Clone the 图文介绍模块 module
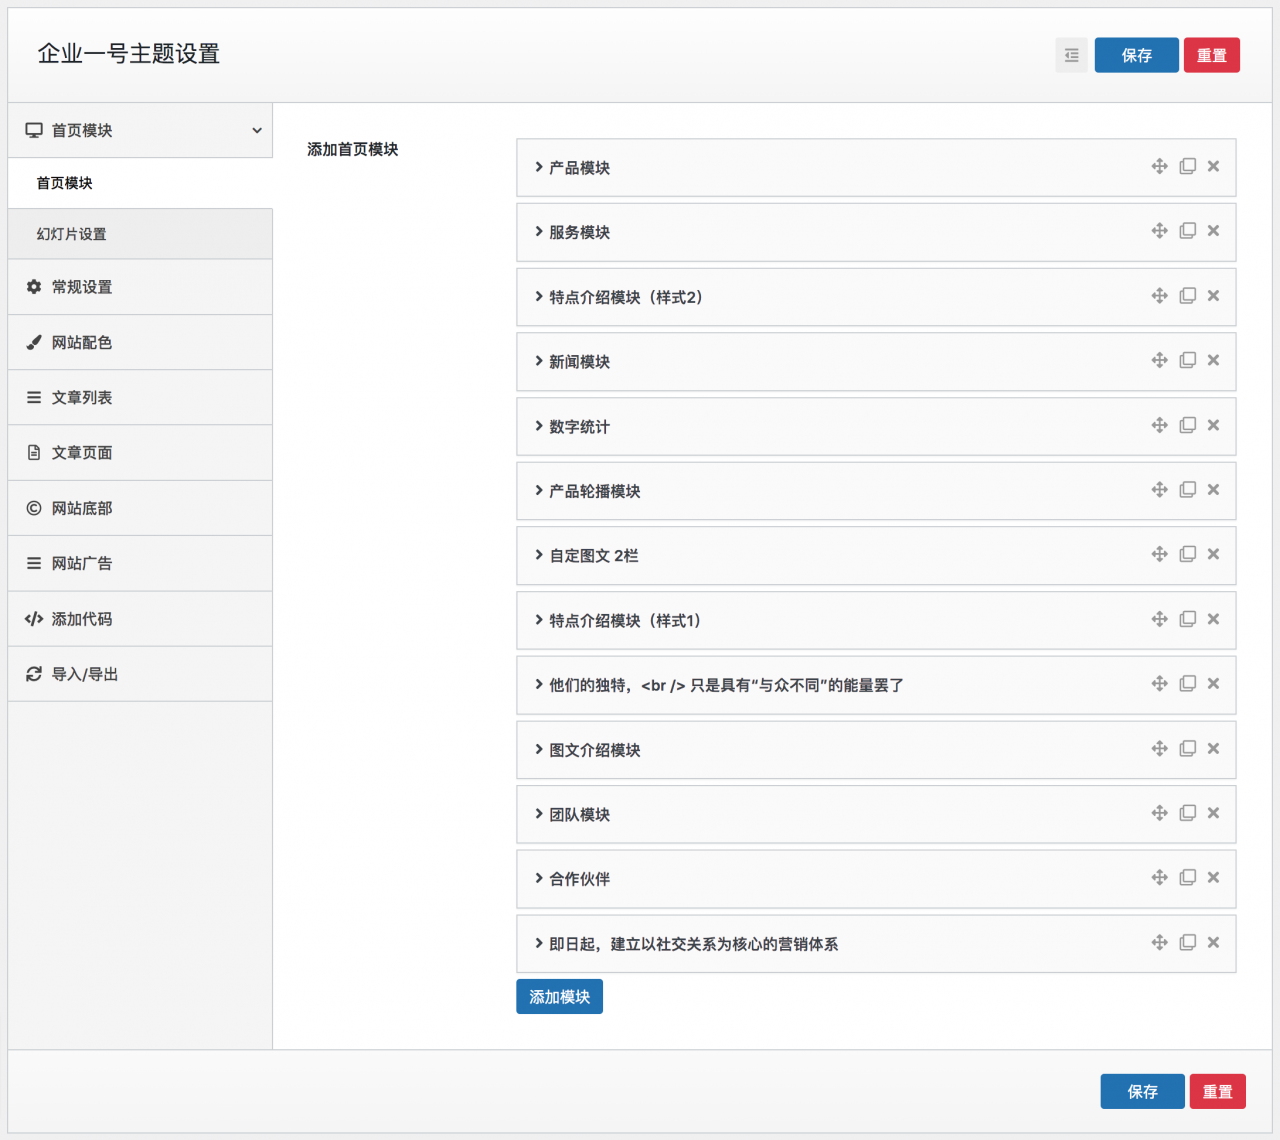1280x1140 pixels. coord(1187,748)
